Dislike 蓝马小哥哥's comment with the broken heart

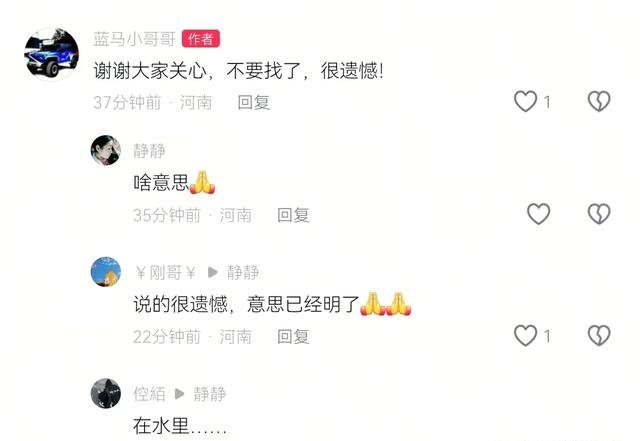(x=599, y=101)
